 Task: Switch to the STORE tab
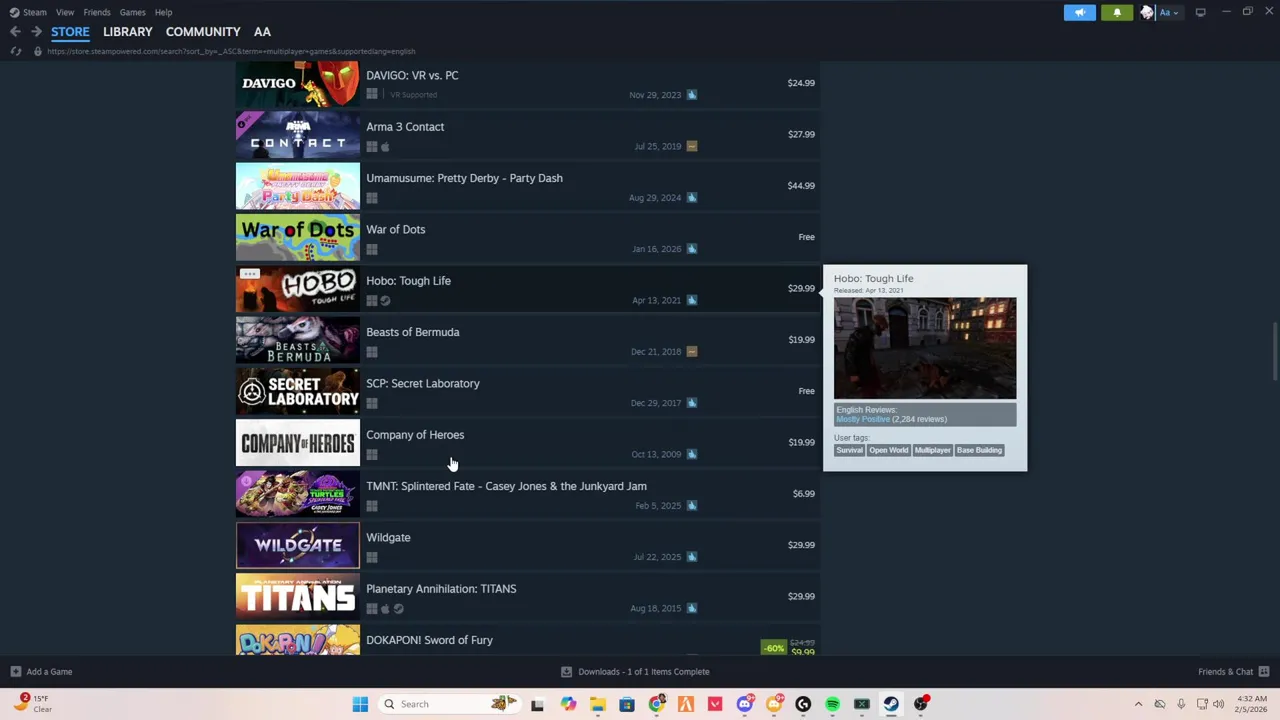pyautogui.click(x=70, y=32)
